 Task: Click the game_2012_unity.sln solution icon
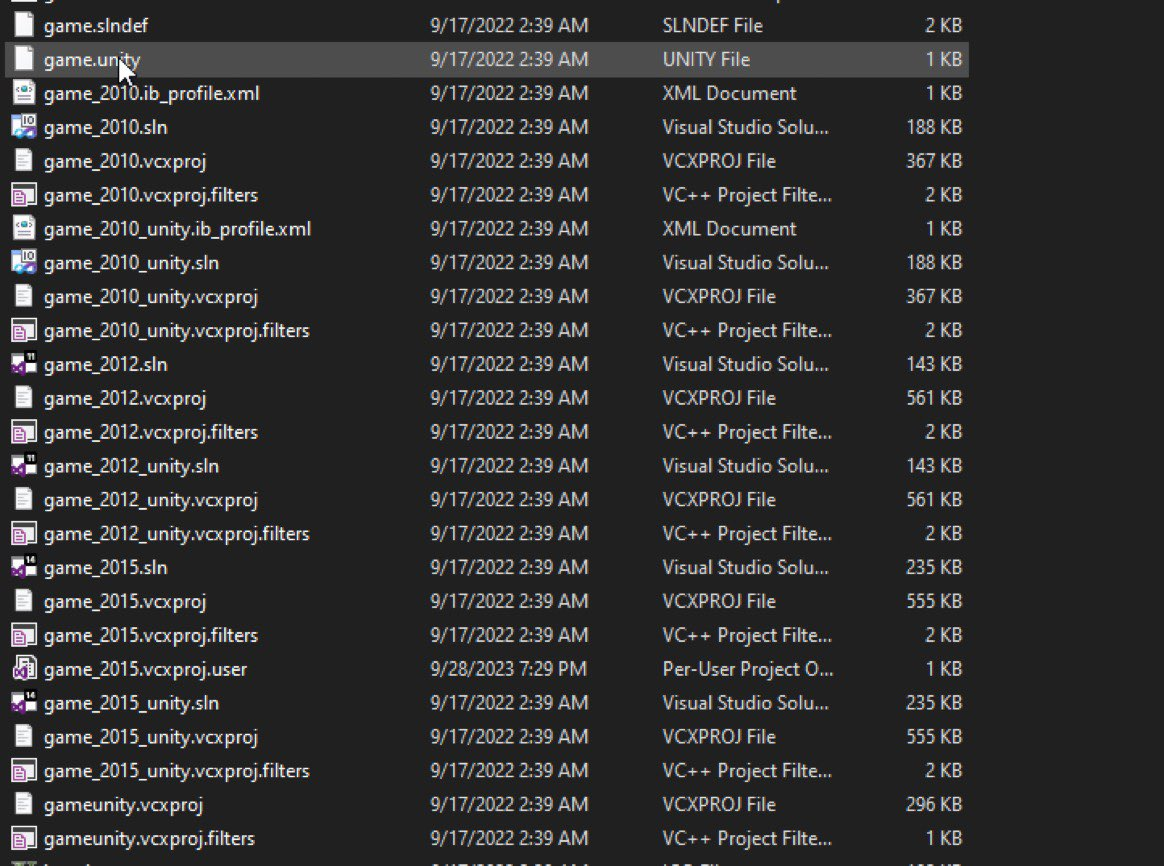pos(24,465)
